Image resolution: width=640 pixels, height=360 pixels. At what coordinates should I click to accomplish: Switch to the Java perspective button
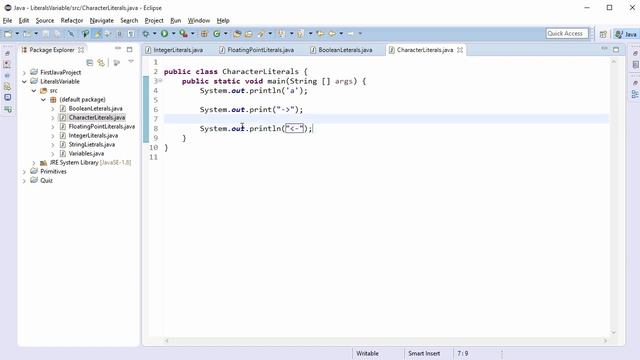pyautogui.click(x=626, y=34)
